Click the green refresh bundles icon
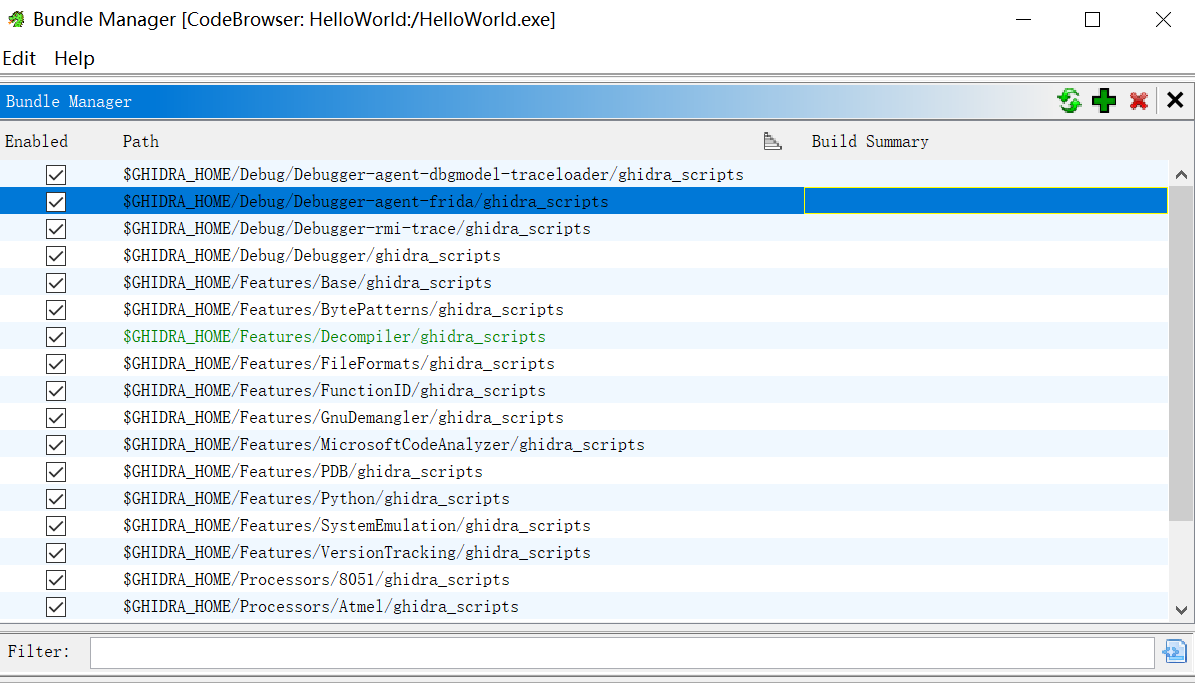 pyautogui.click(x=1070, y=101)
